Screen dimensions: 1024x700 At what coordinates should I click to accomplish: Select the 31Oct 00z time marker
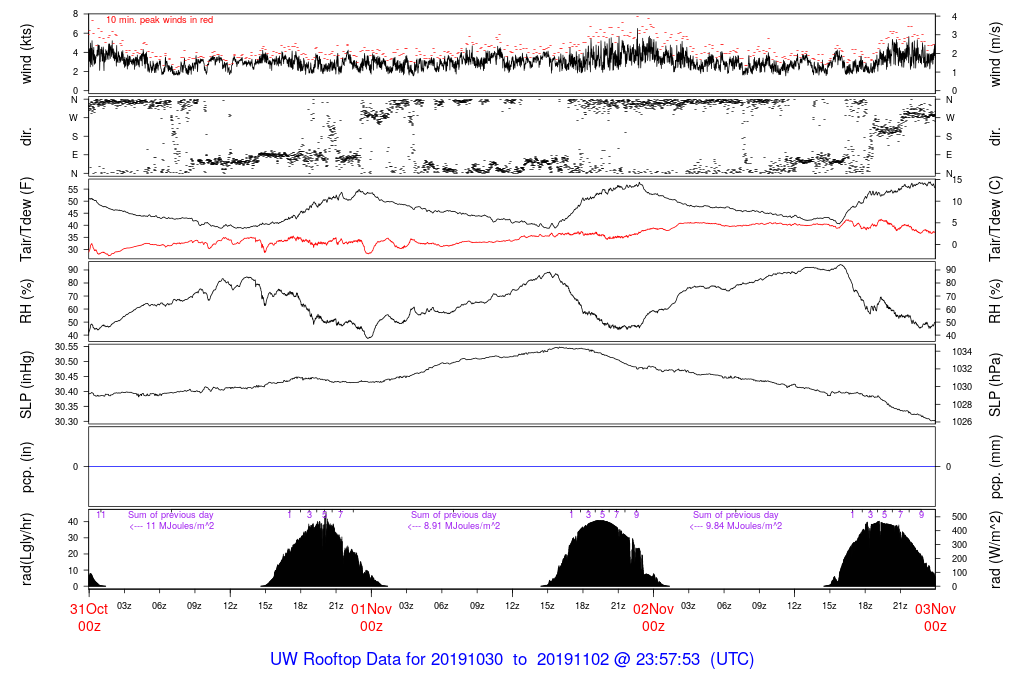pyautogui.click(x=89, y=617)
